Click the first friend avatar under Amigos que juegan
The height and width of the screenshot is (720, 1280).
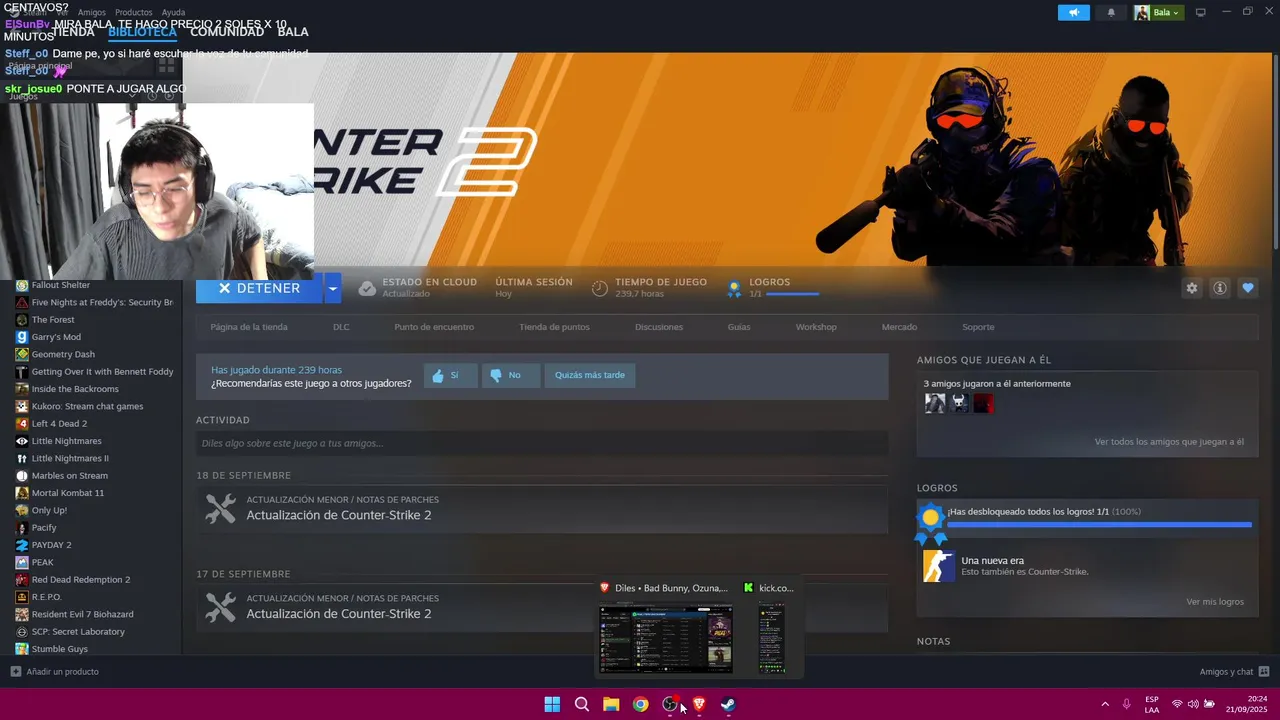(935, 403)
